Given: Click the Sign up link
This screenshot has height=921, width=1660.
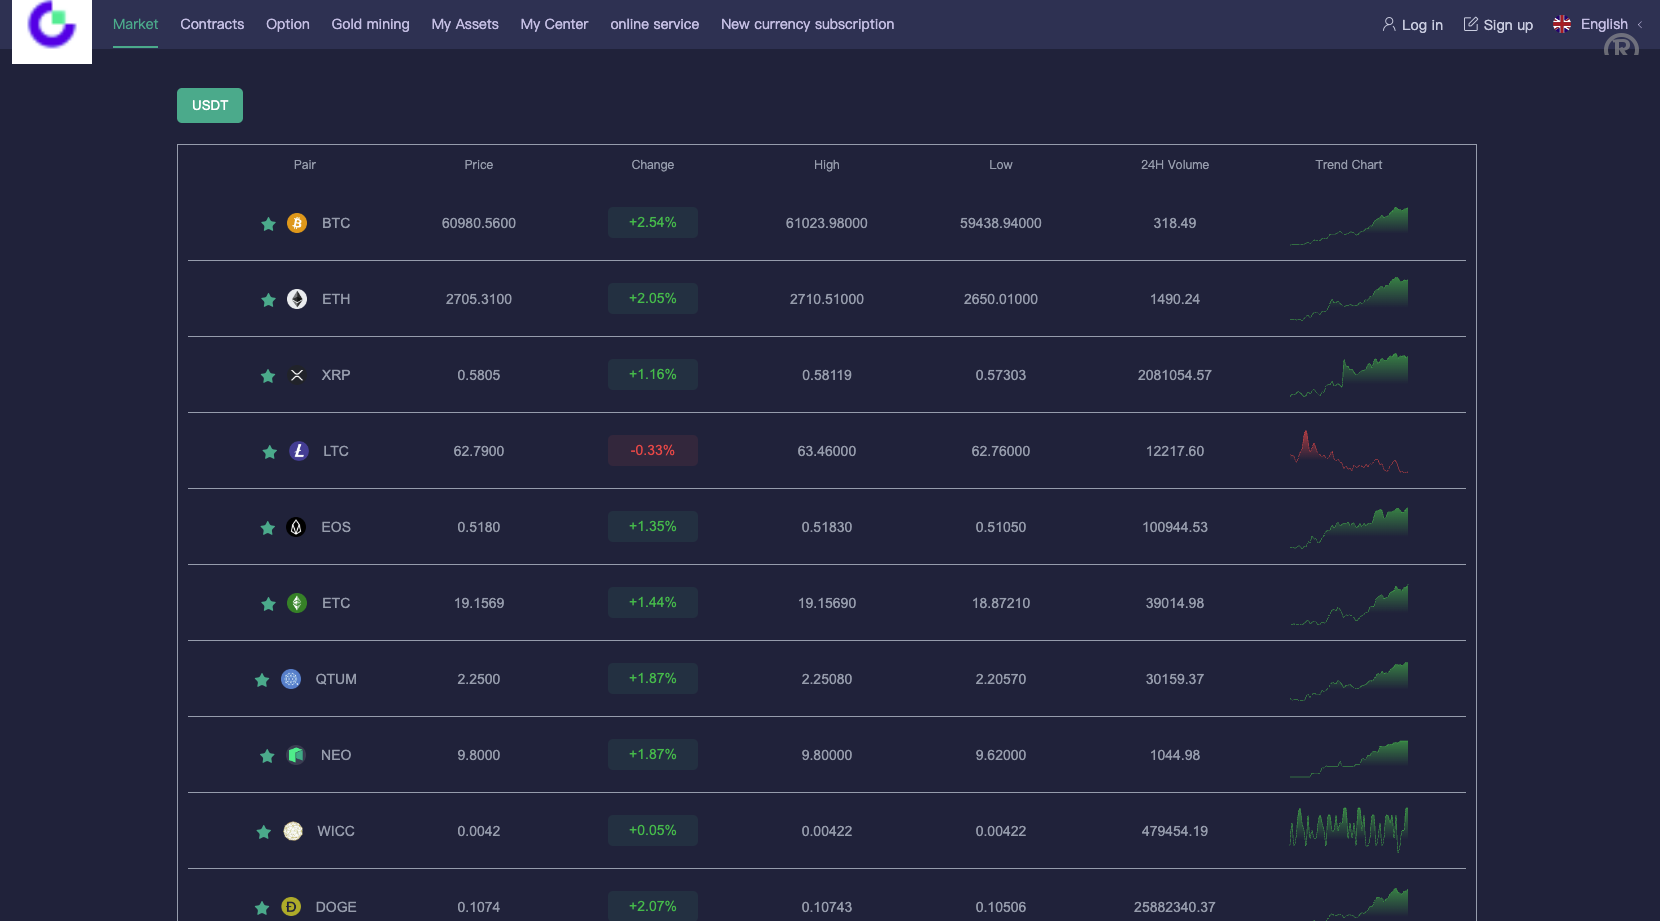Looking at the screenshot, I should click(x=1498, y=25).
